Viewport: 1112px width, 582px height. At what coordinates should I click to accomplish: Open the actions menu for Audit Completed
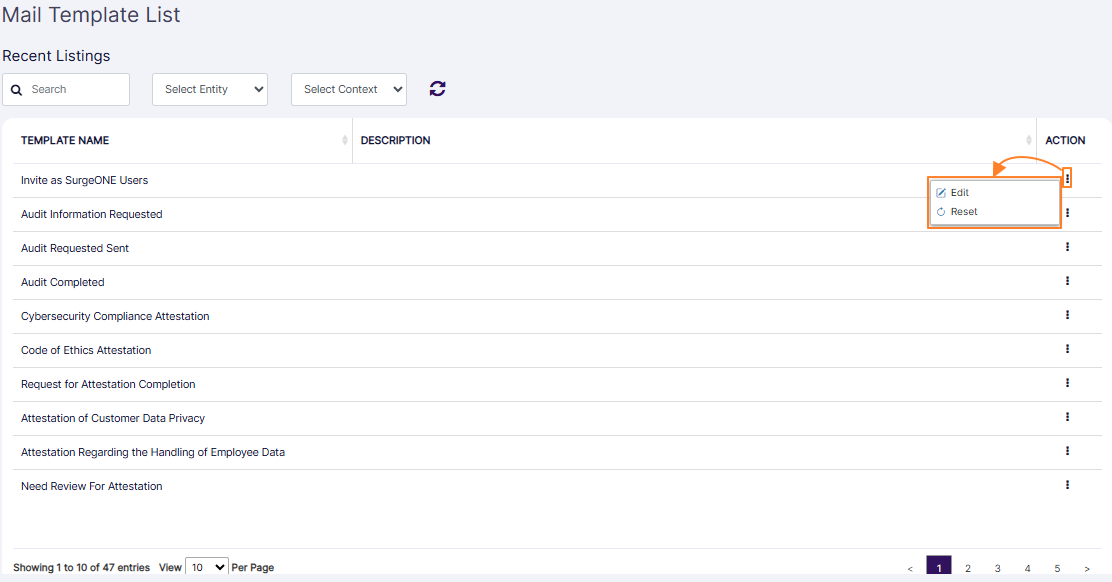[x=1067, y=281]
